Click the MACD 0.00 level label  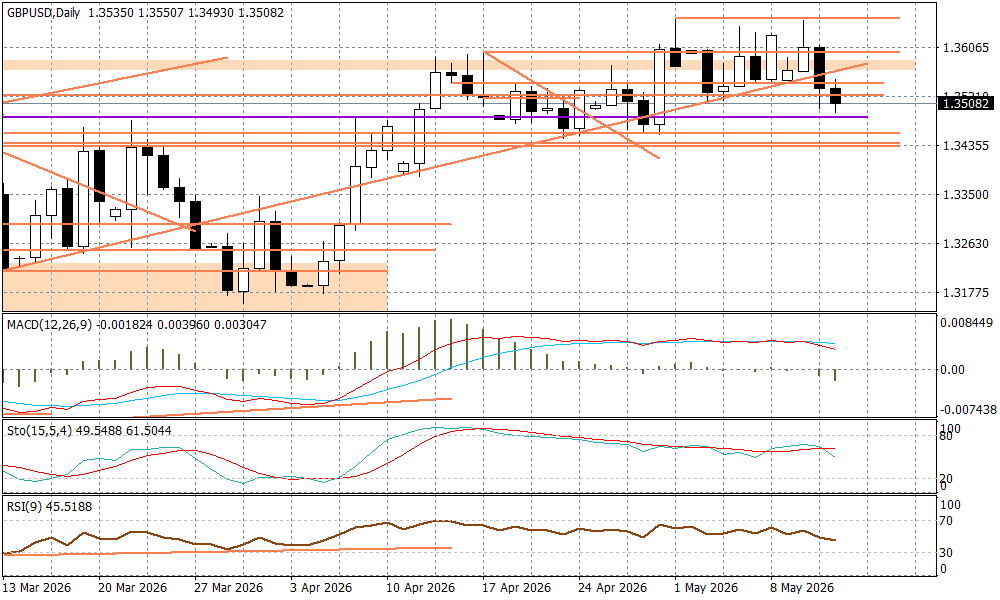[x=952, y=370]
